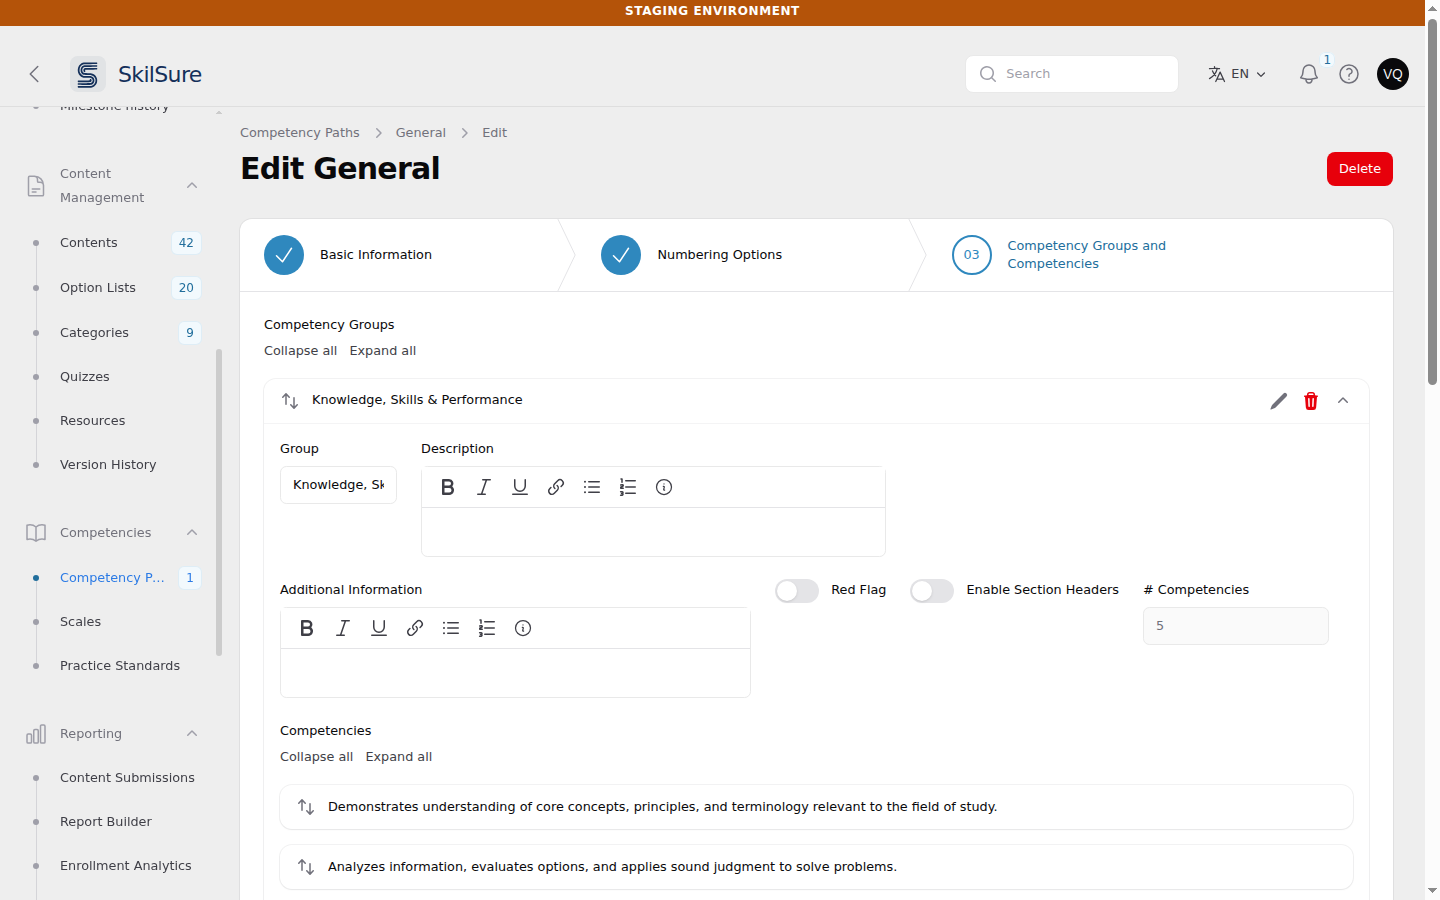Collapse the Content Management section
The height and width of the screenshot is (900, 1440).
click(192, 186)
